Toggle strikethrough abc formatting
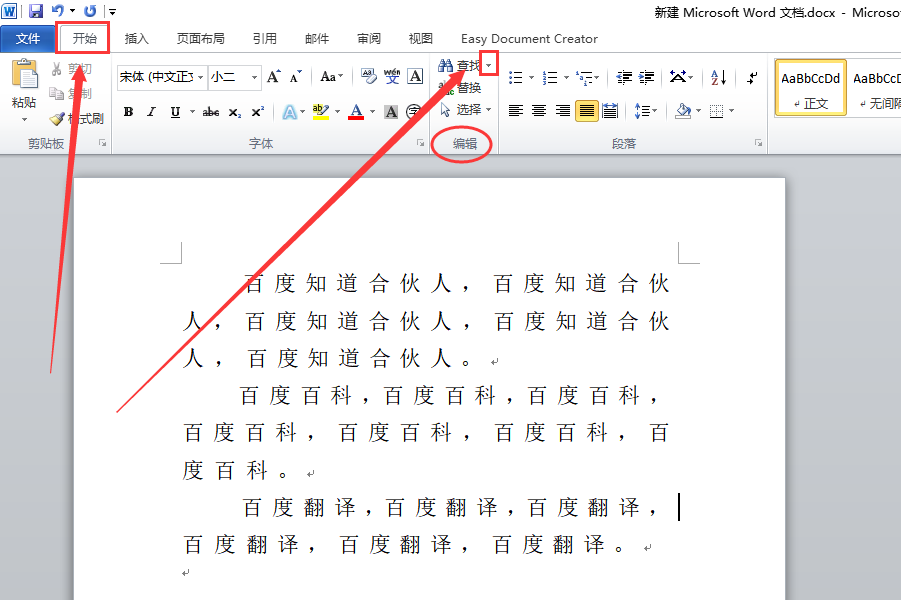 pos(211,112)
